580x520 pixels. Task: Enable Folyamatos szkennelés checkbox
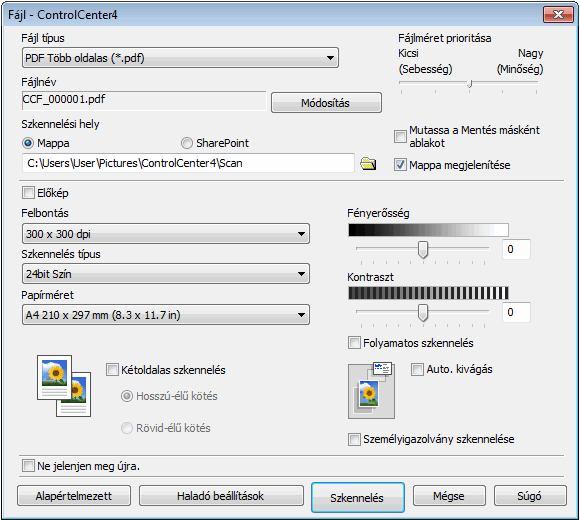(354, 342)
